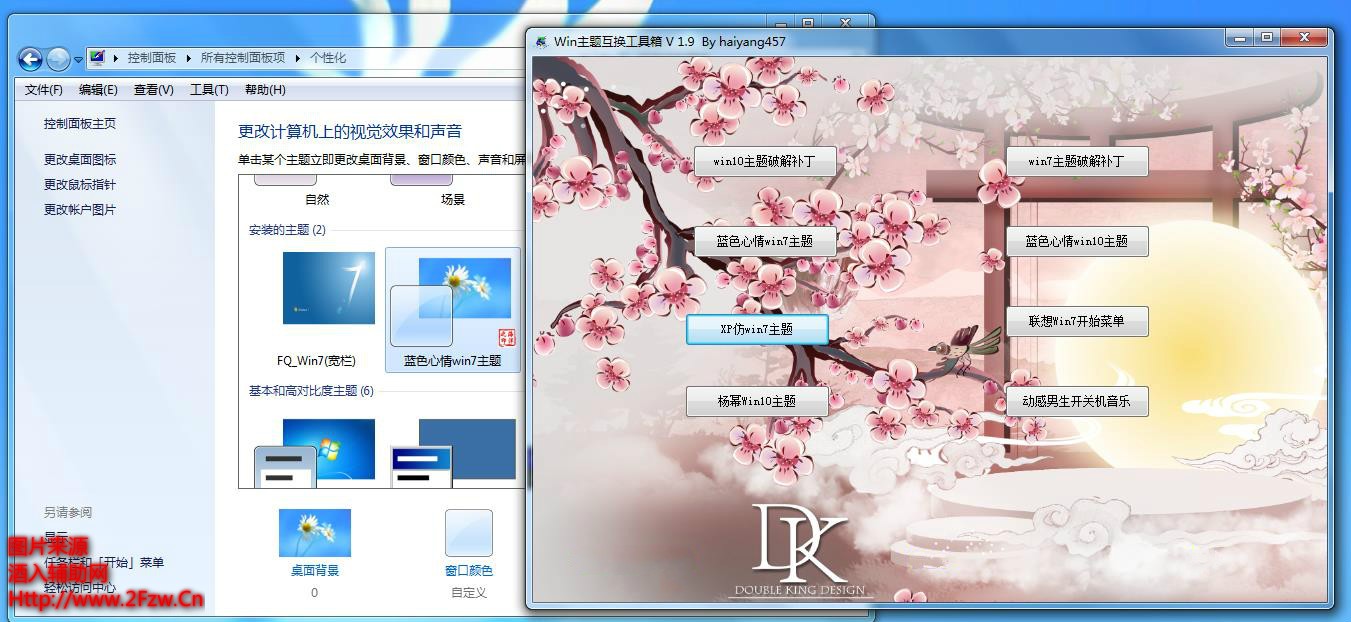Click the 蓝色心情win10主题 button
This screenshot has width=1351, height=622.
(x=1077, y=241)
